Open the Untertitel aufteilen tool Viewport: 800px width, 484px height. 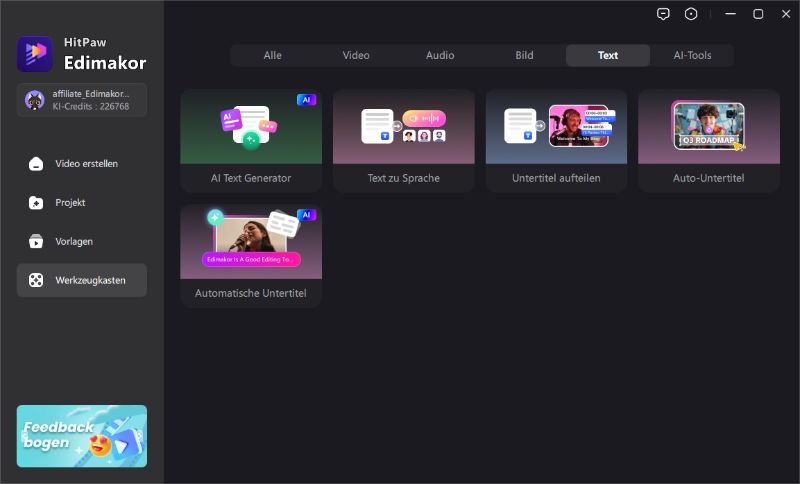coord(556,140)
